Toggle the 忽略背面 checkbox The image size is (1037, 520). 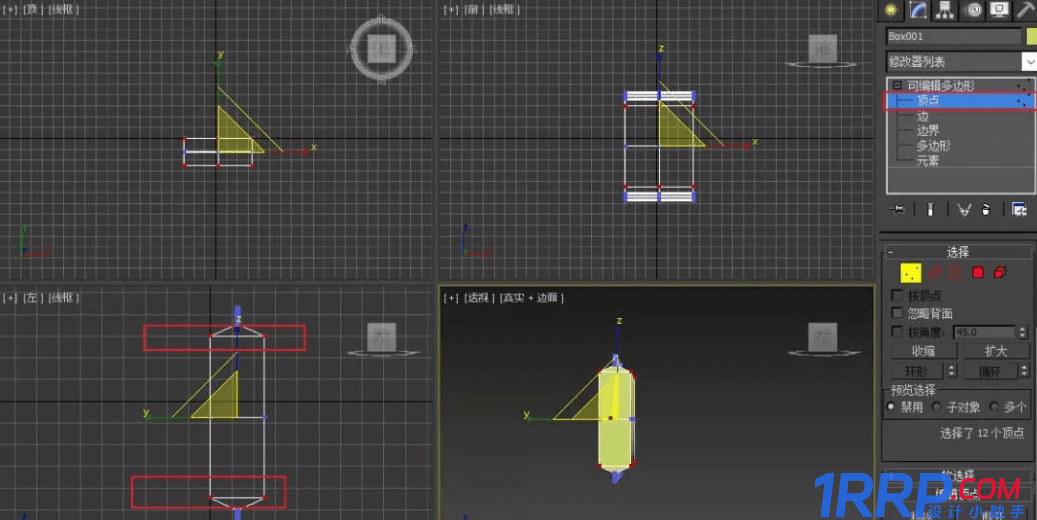coord(897,312)
